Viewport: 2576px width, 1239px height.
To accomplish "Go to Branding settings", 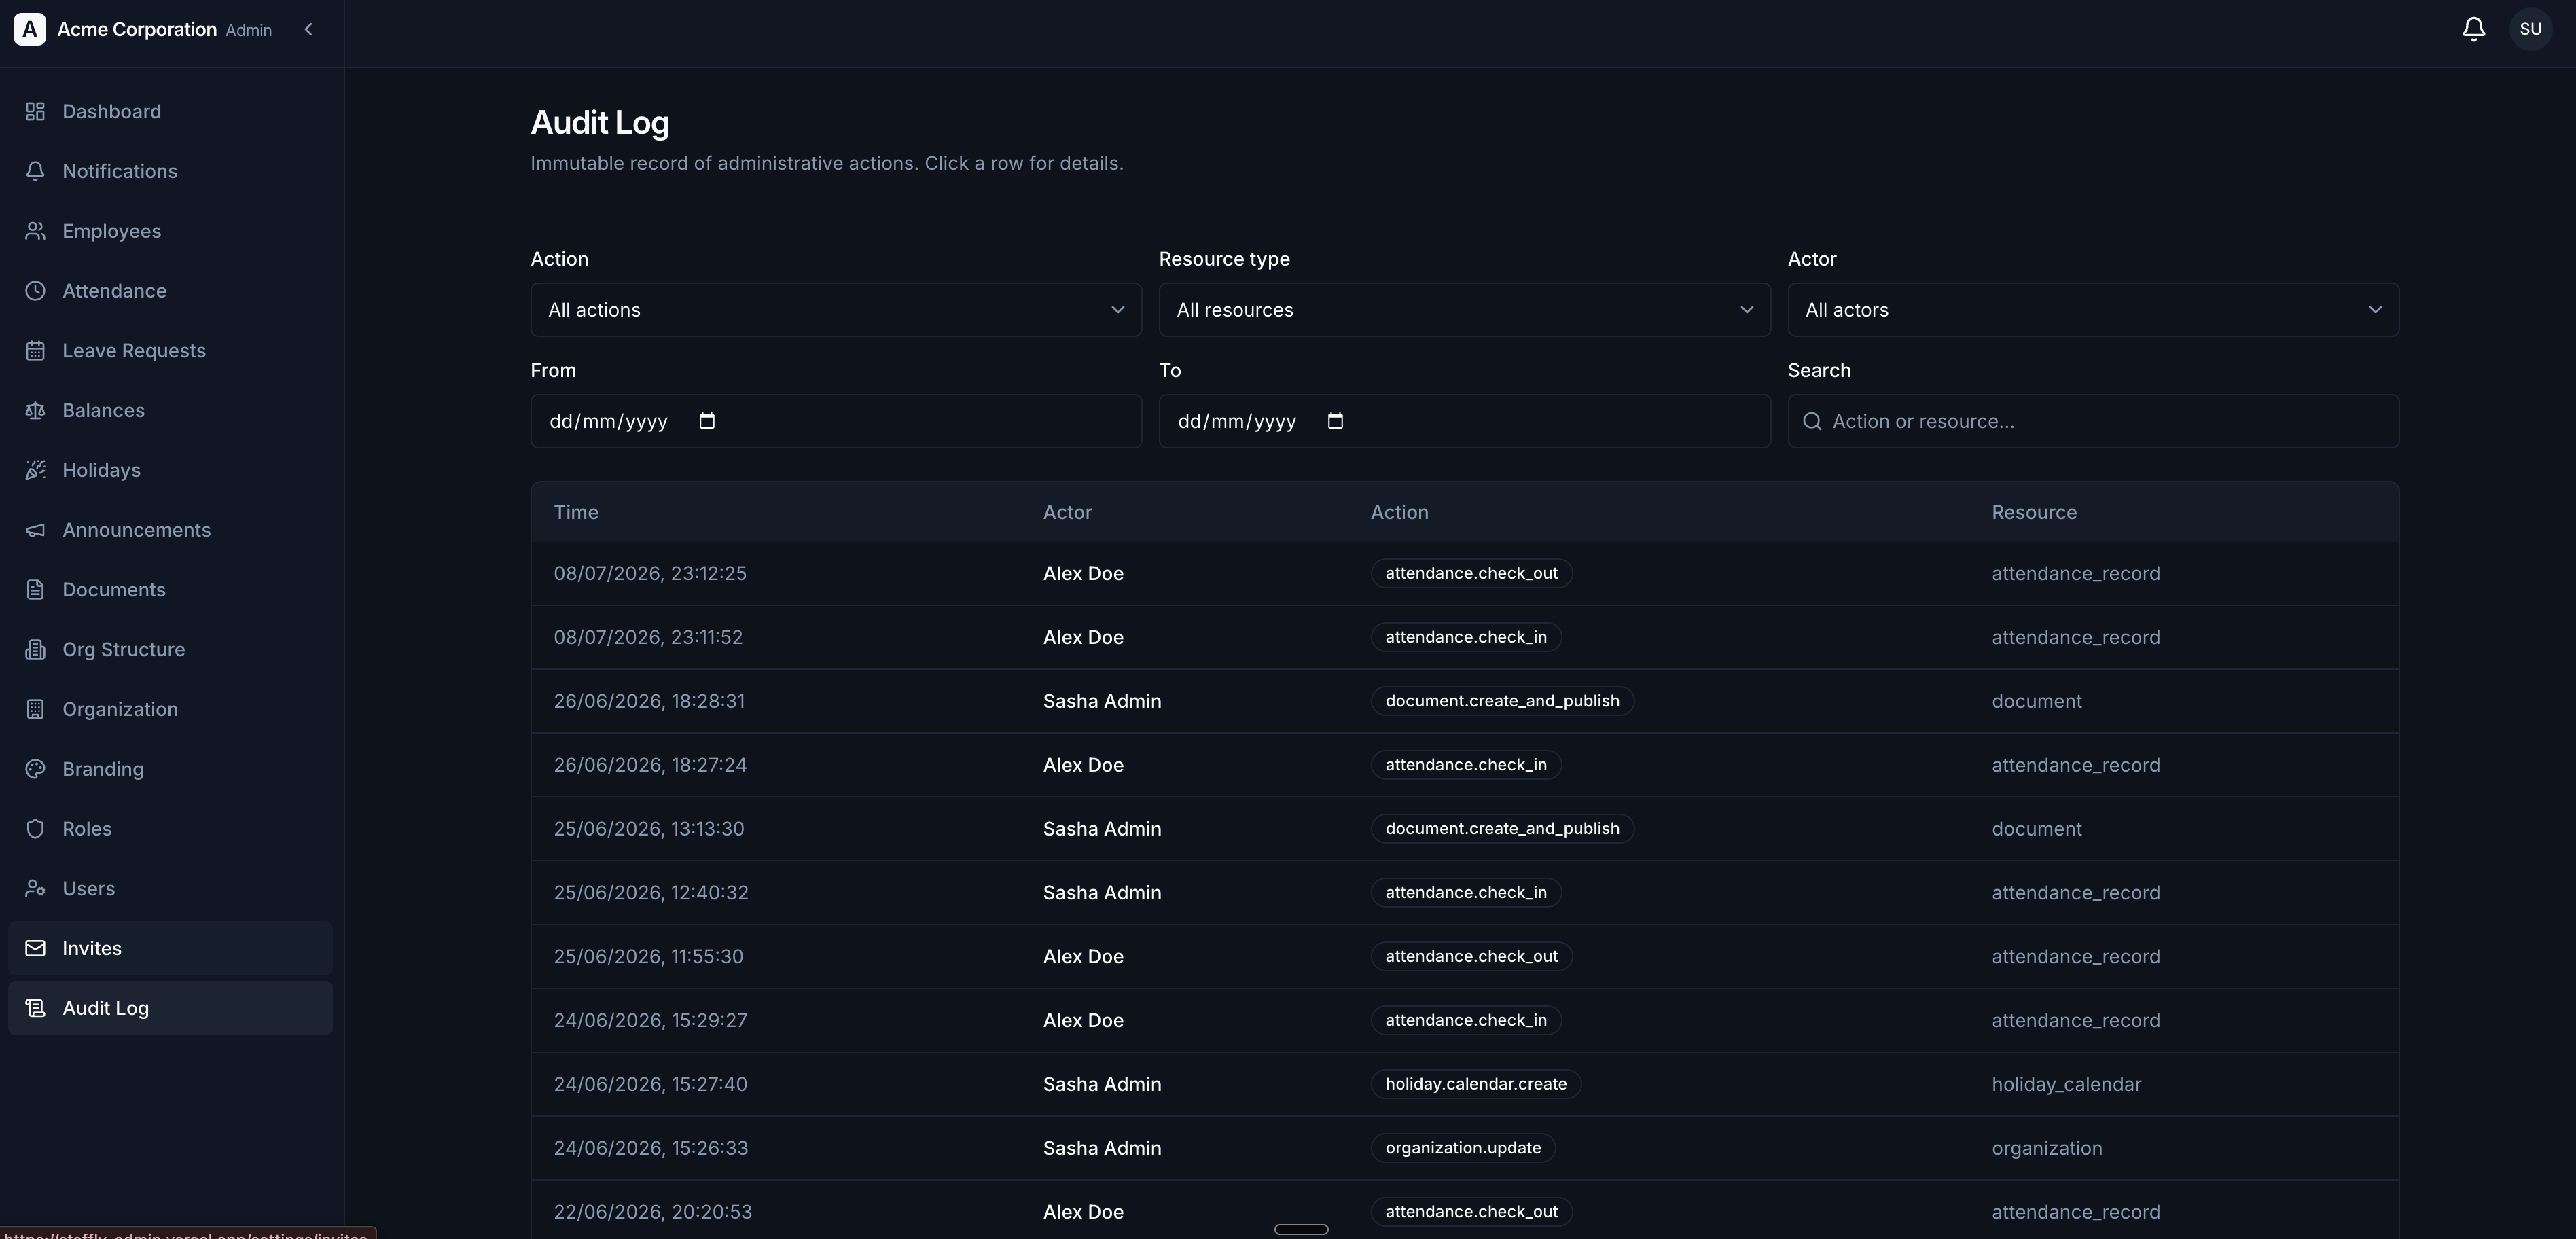I will point(170,769).
